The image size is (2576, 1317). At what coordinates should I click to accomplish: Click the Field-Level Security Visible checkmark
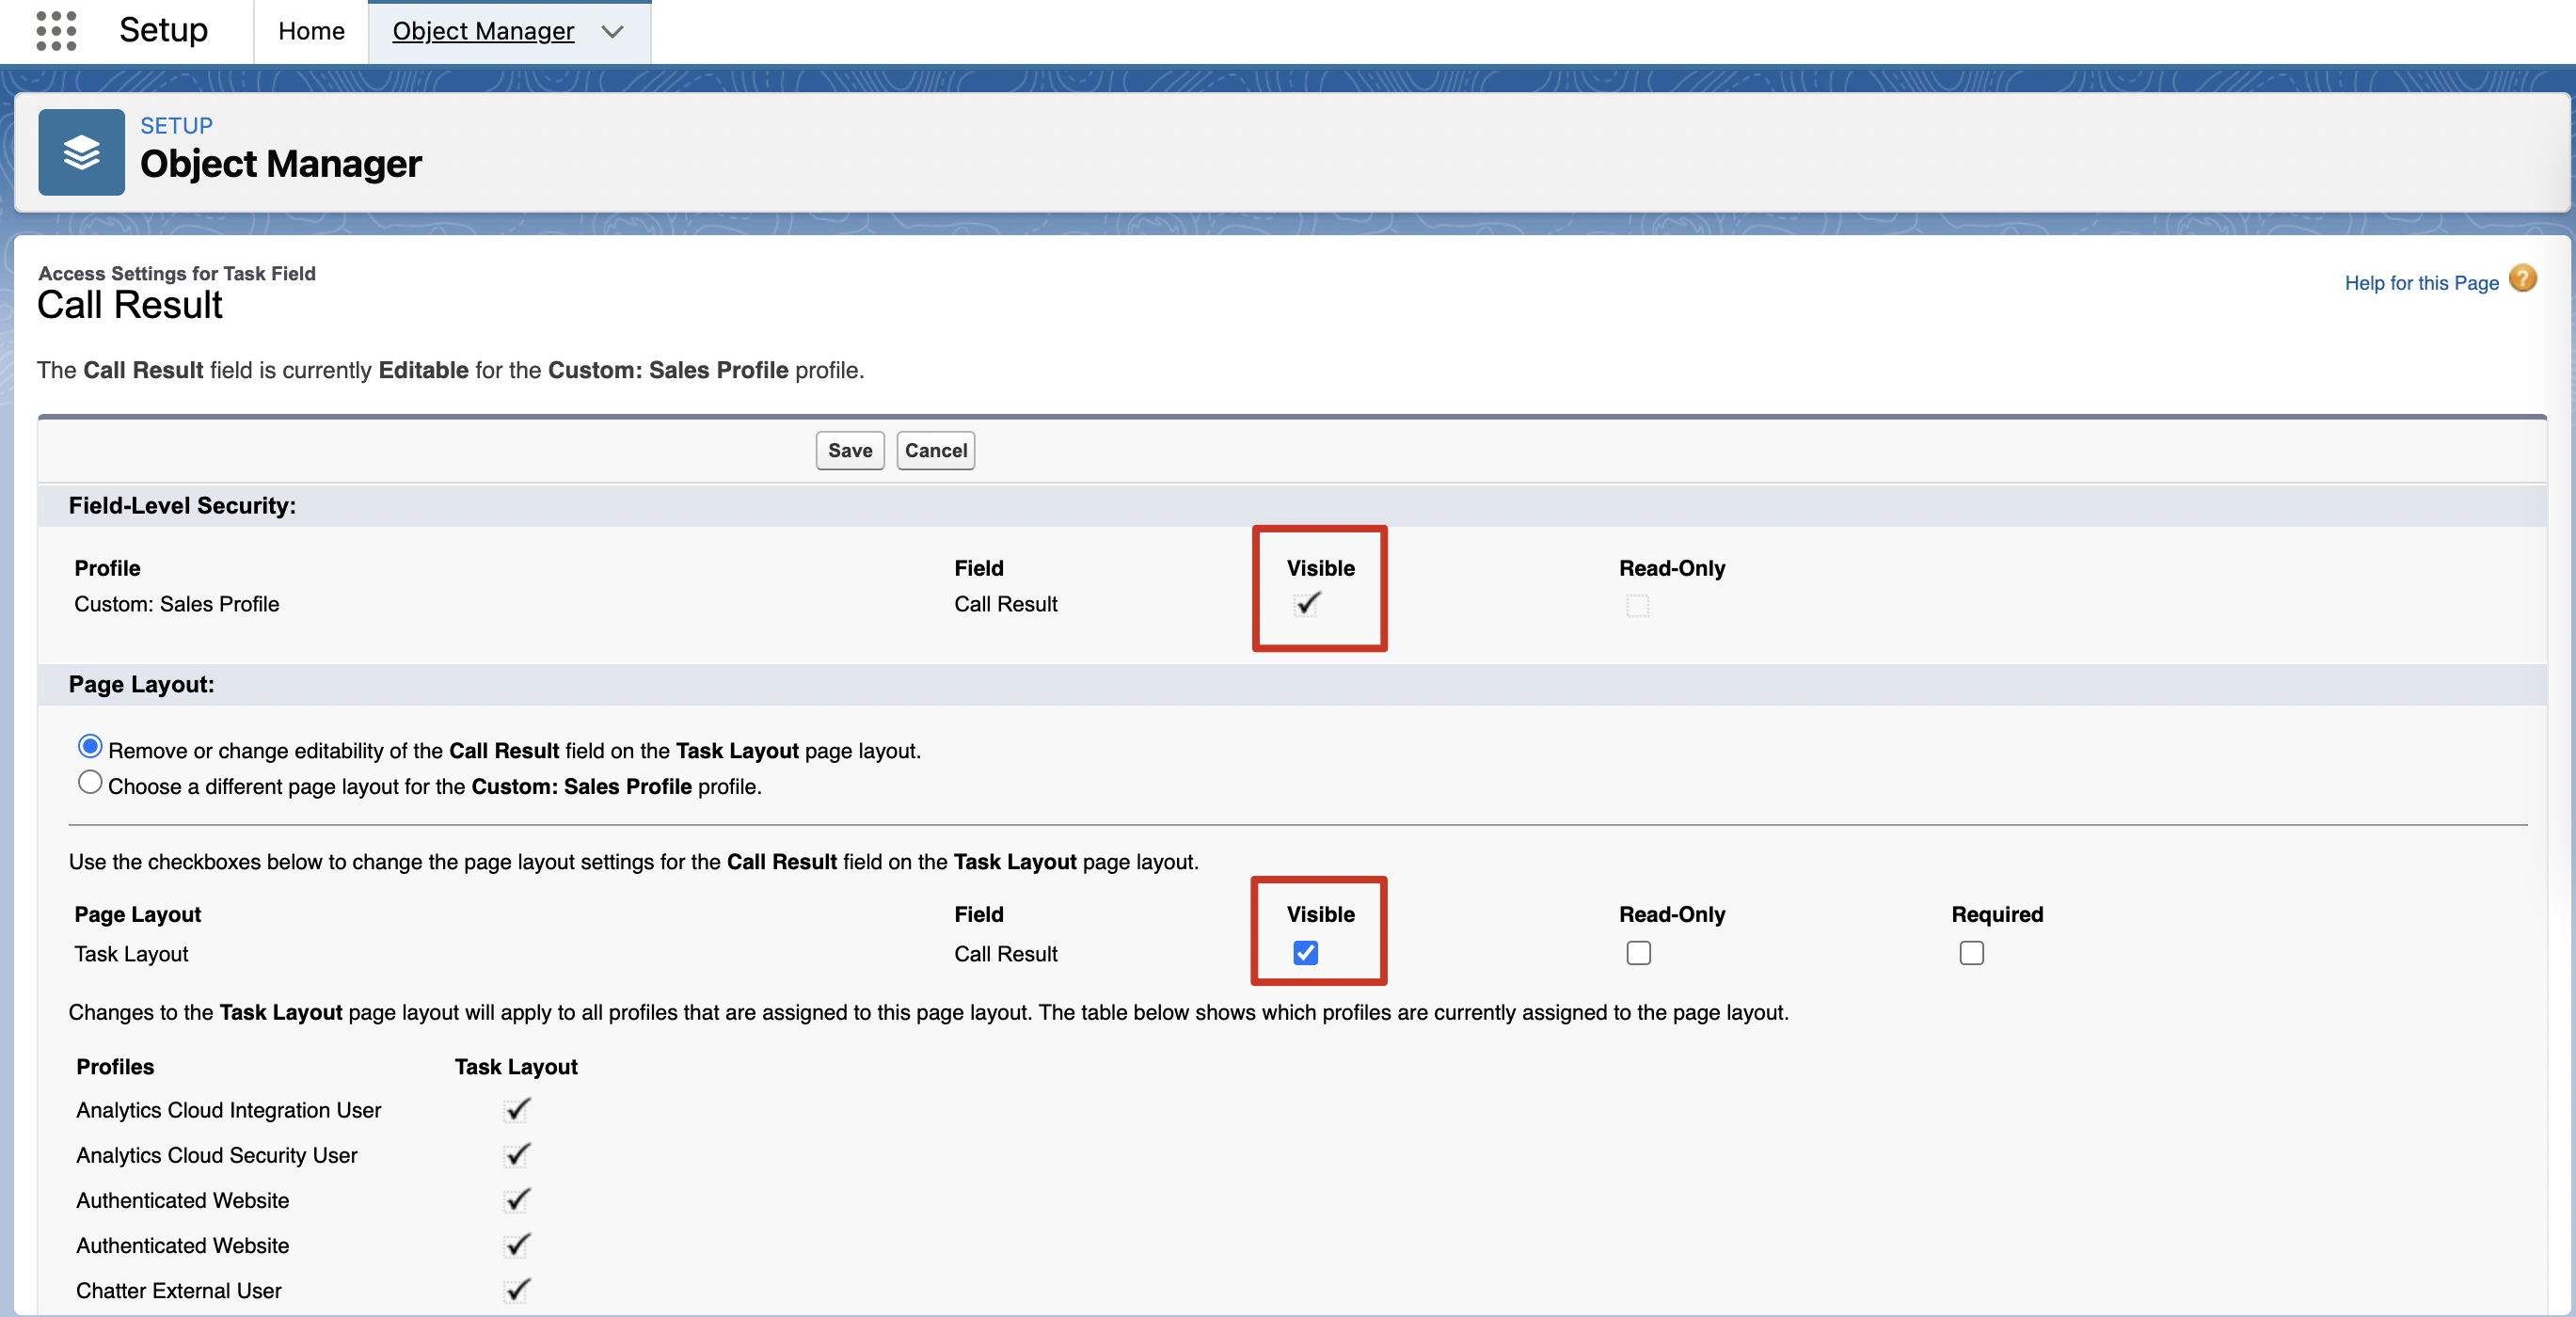[x=1307, y=604]
